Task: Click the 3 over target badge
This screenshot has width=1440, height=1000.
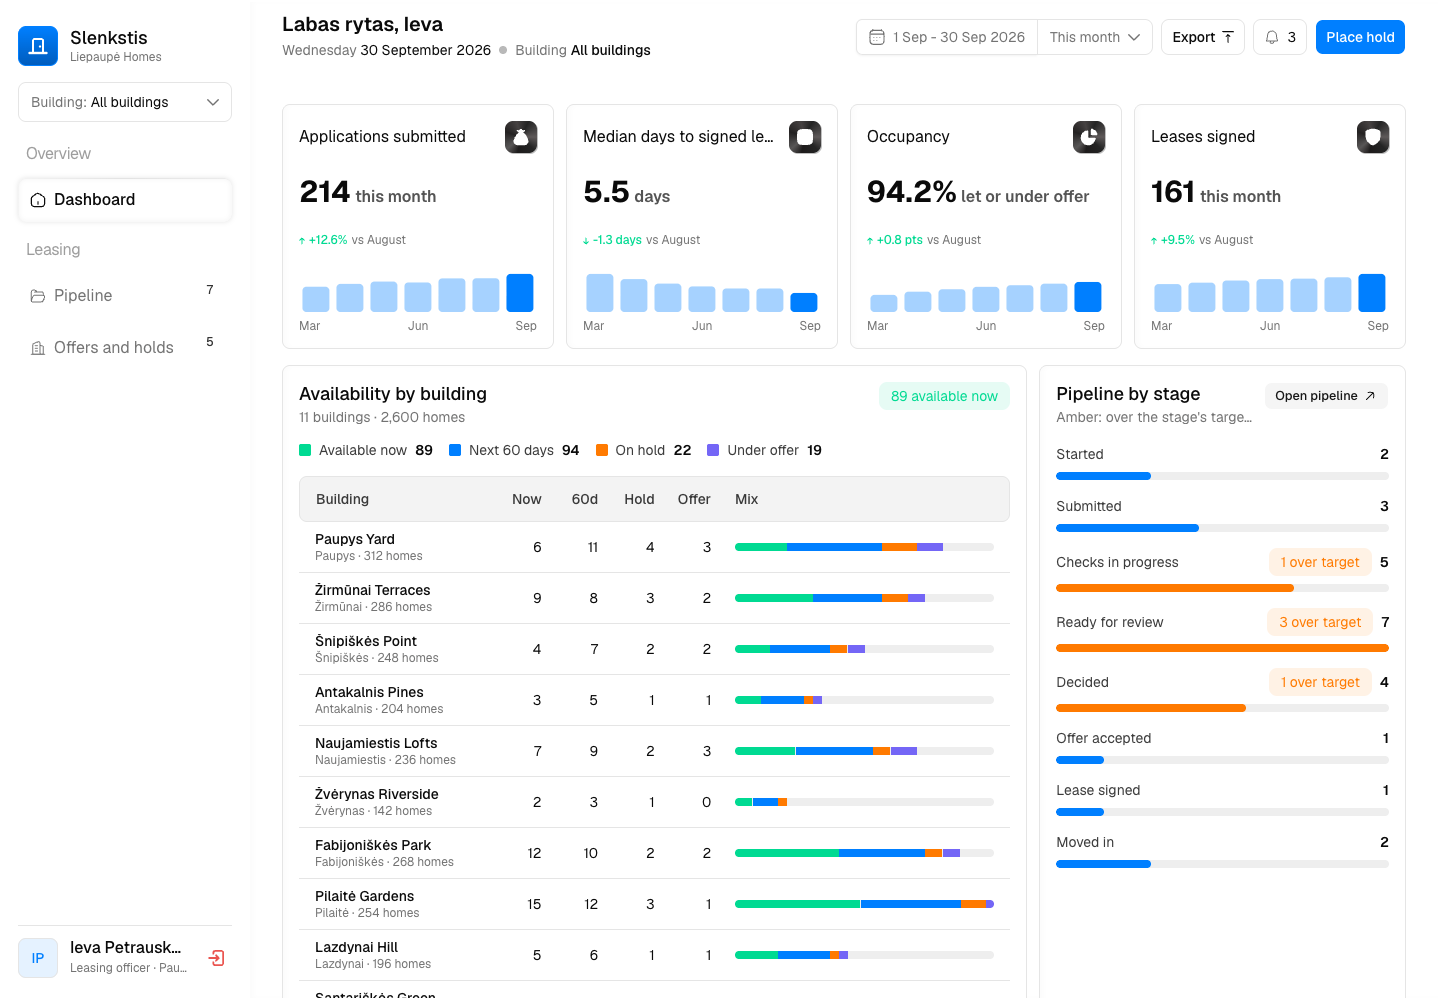Action: click(x=1320, y=622)
